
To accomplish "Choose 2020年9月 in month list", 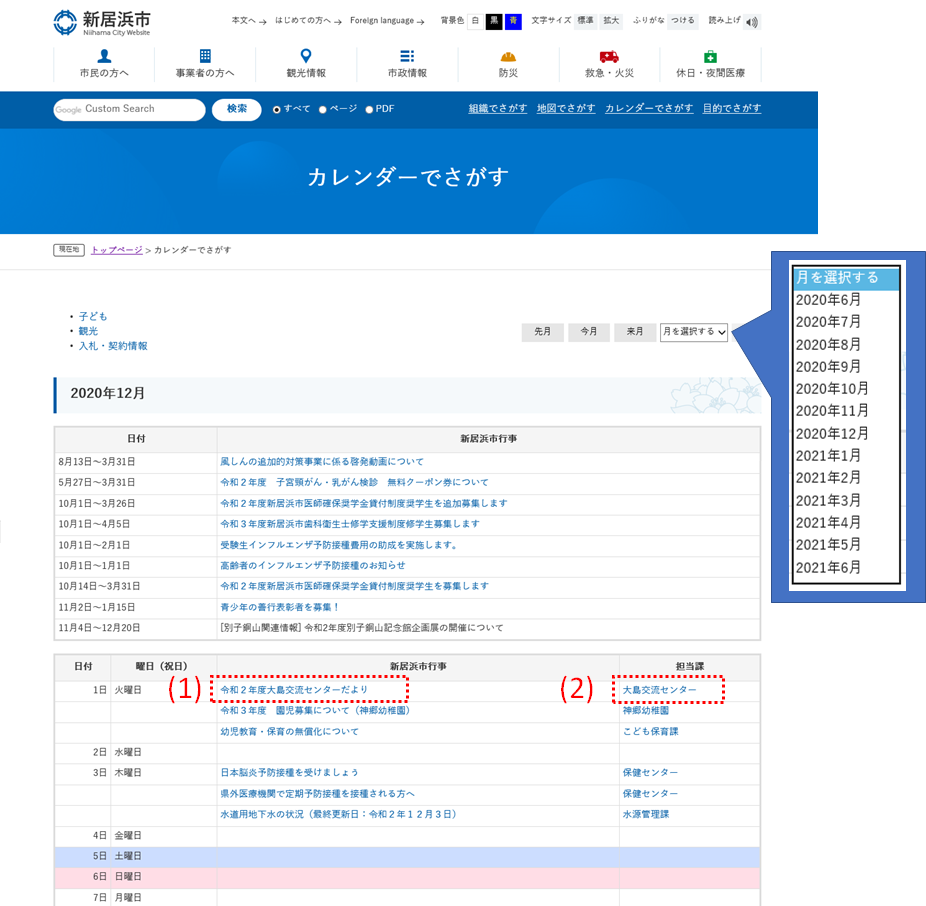I will coord(829,367).
